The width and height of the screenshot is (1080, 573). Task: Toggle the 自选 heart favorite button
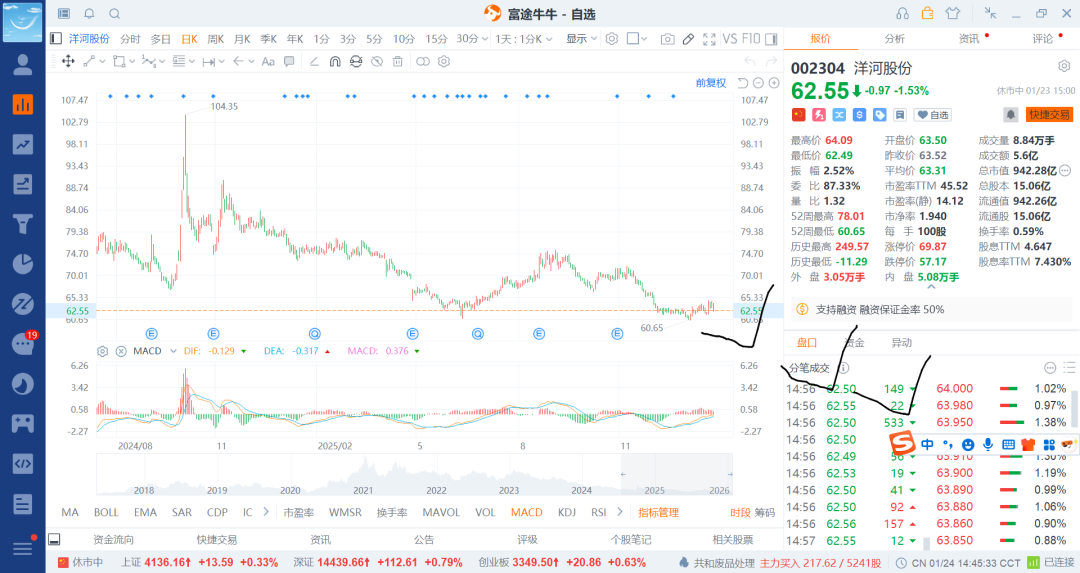[933, 115]
